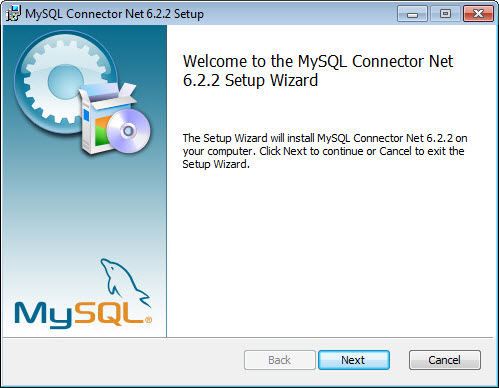Open the installer icon in title bar
The image size is (499, 388).
coord(13,14)
